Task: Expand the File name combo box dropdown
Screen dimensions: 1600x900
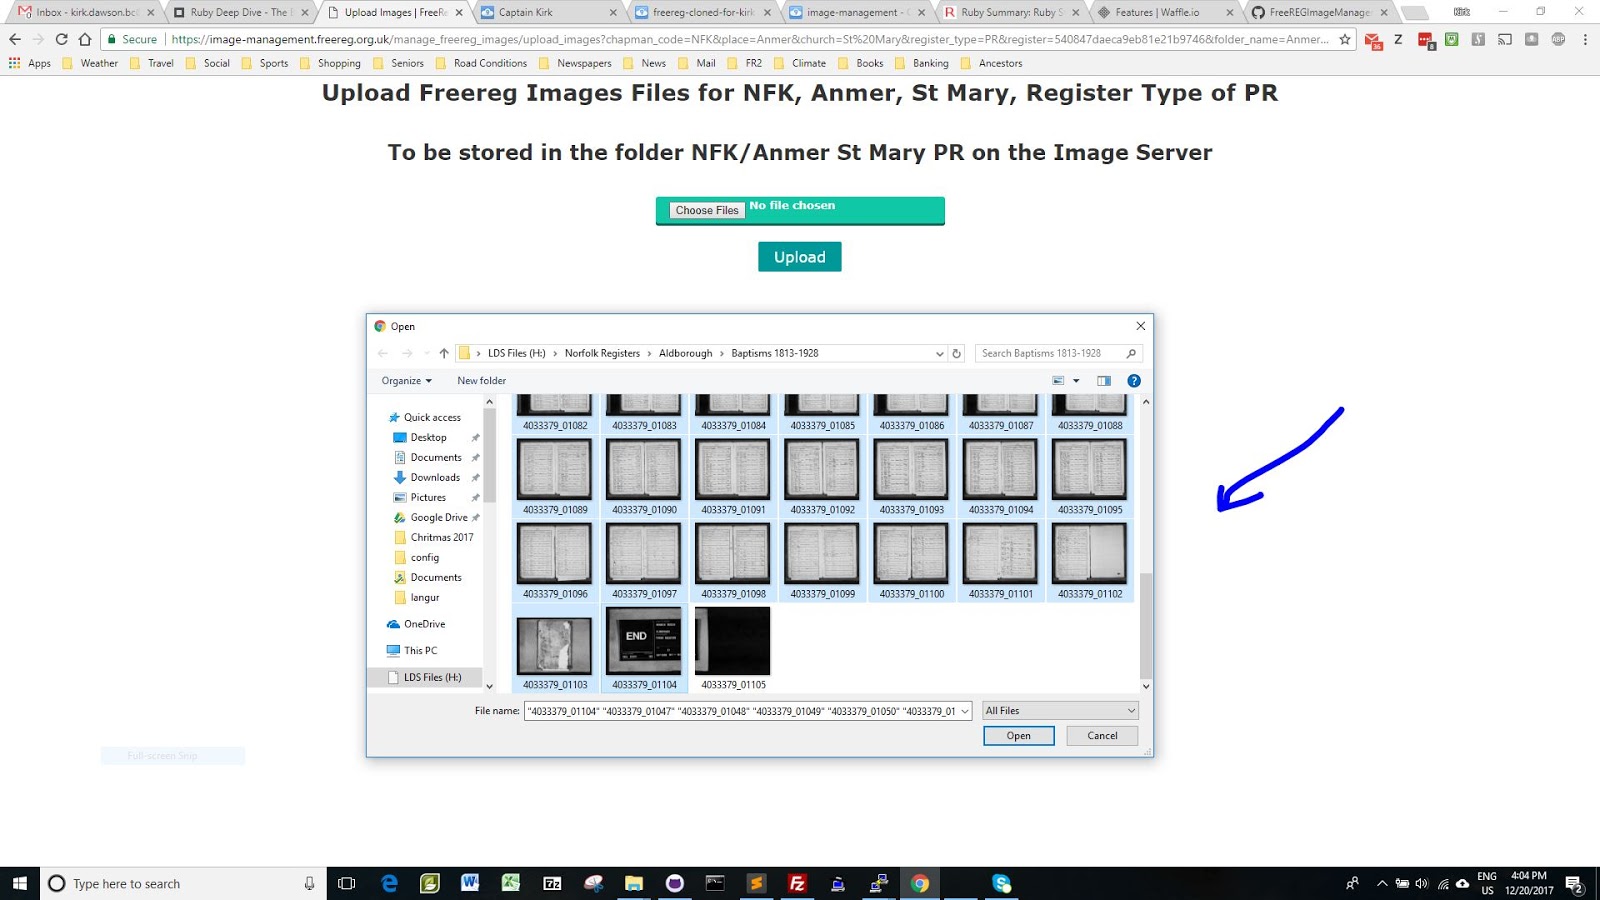Action: (965, 711)
